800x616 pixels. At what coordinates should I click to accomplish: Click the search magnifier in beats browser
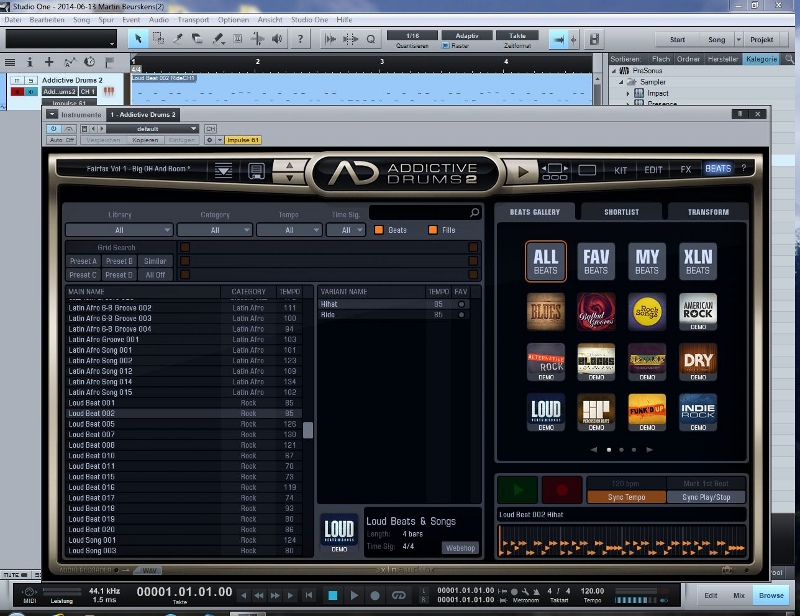click(474, 212)
